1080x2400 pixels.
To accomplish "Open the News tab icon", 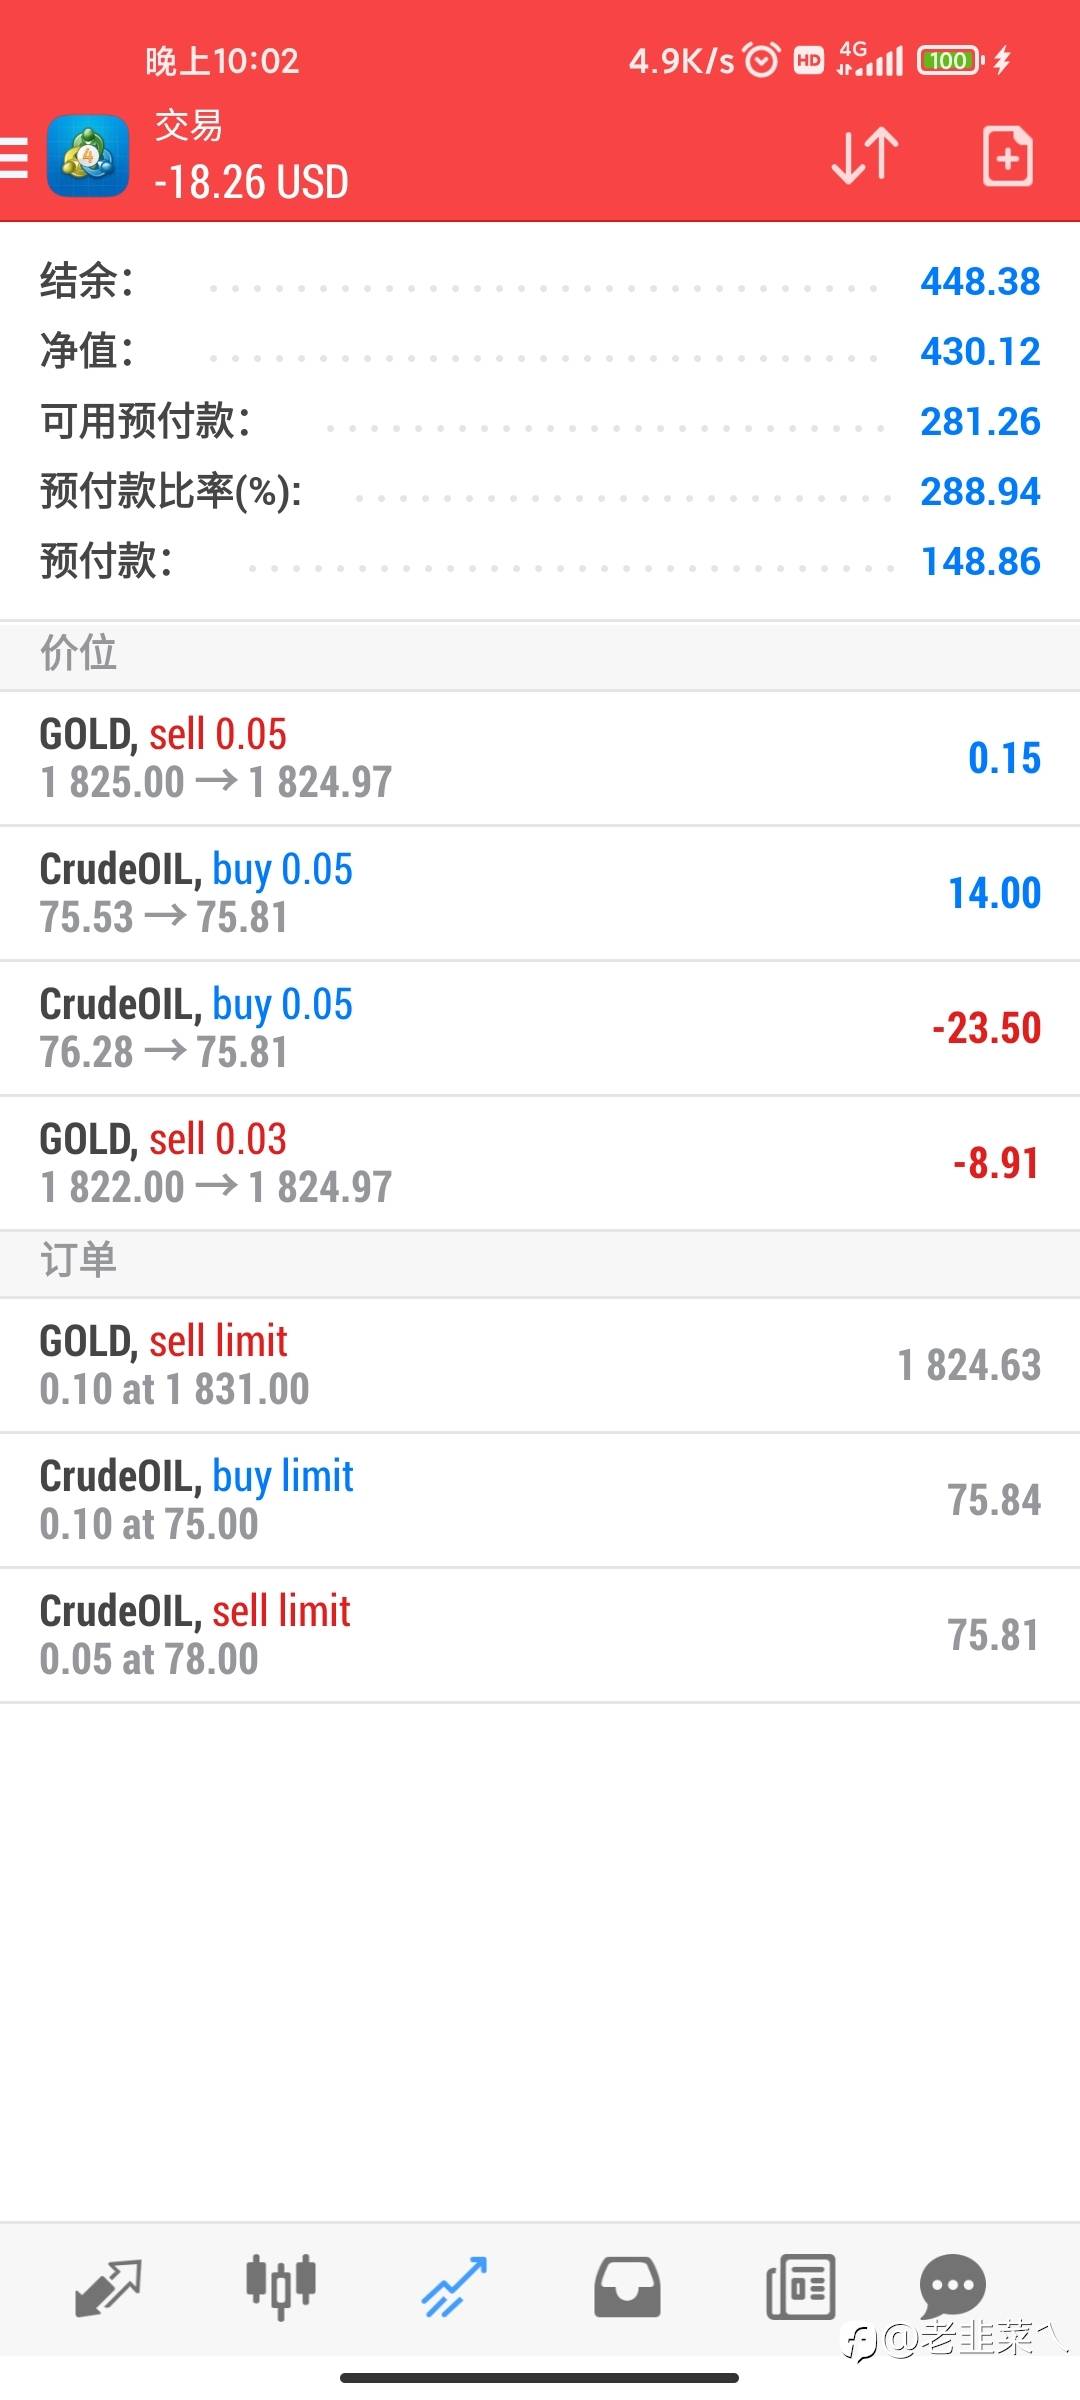I will coord(800,2287).
